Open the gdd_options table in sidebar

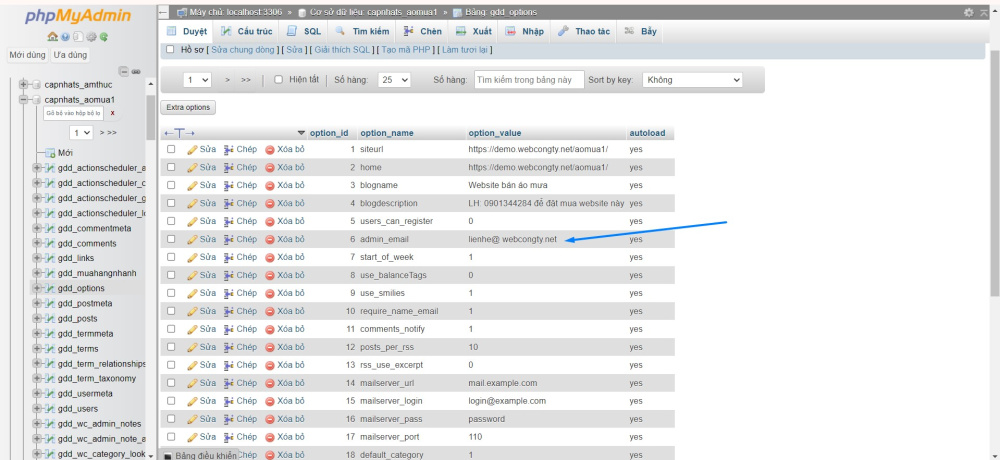(x=81, y=288)
